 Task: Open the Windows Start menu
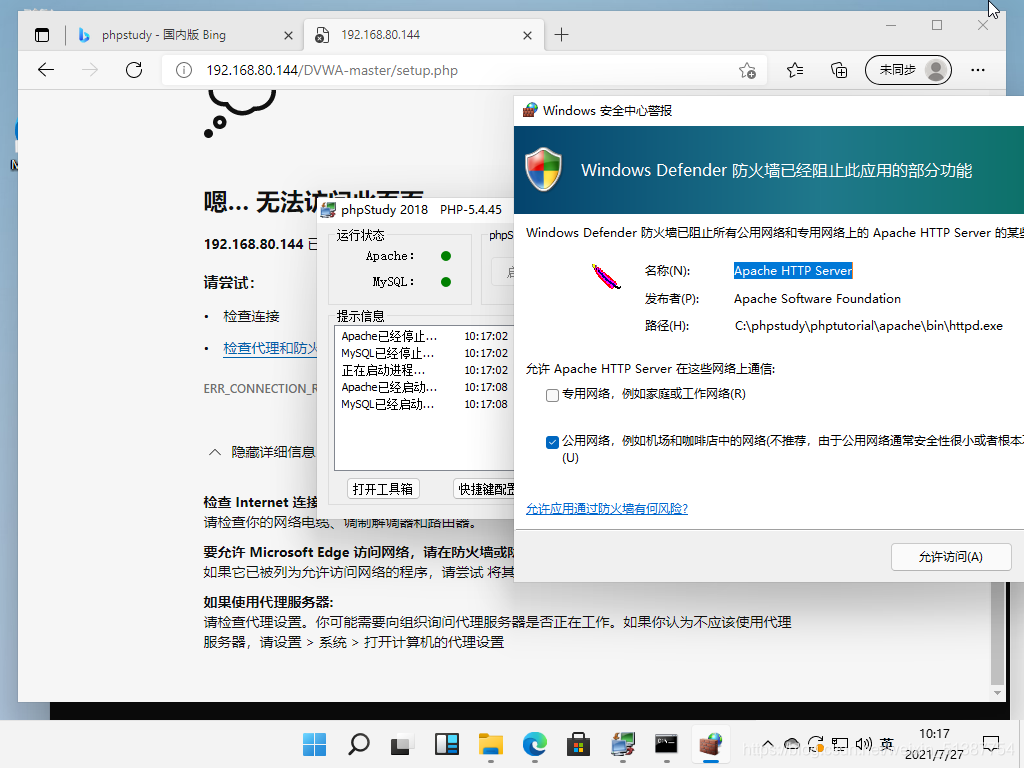[315, 744]
